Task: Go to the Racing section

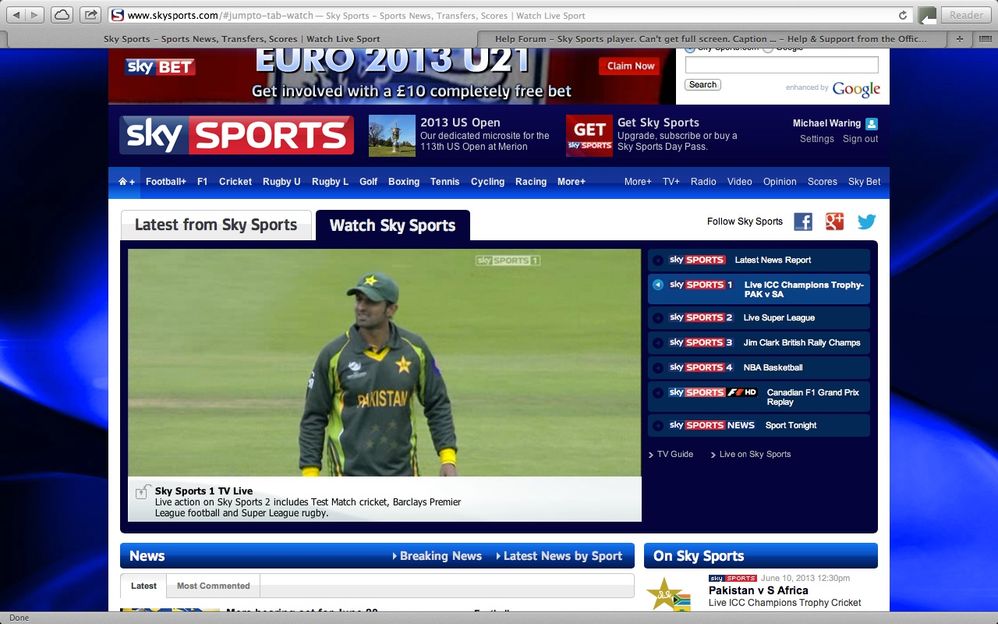Action: pos(531,181)
